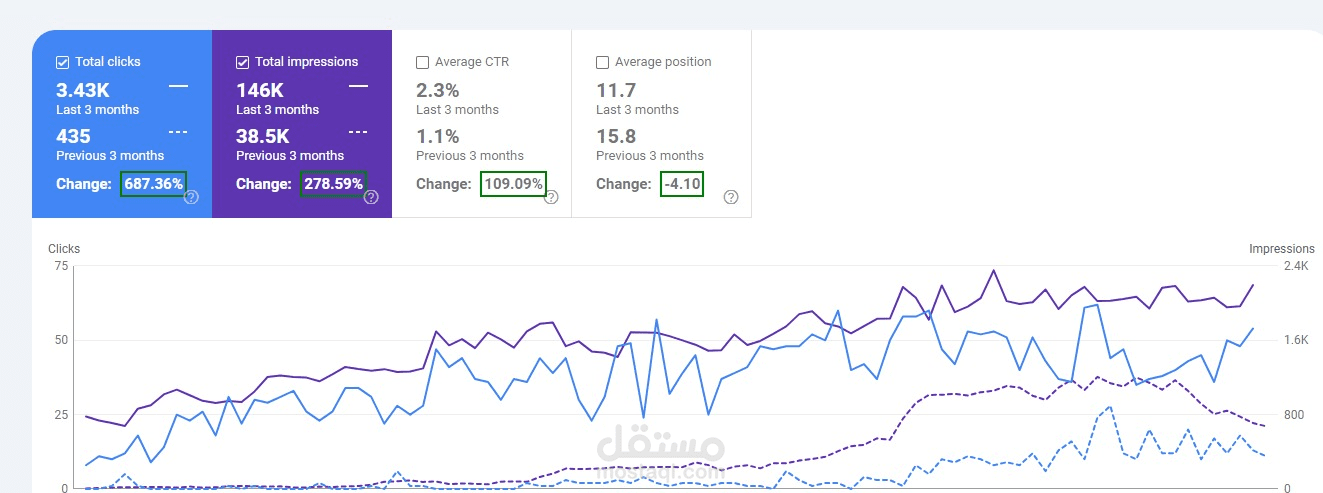
Task: Click the -4.10 change value
Action: click(x=681, y=184)
